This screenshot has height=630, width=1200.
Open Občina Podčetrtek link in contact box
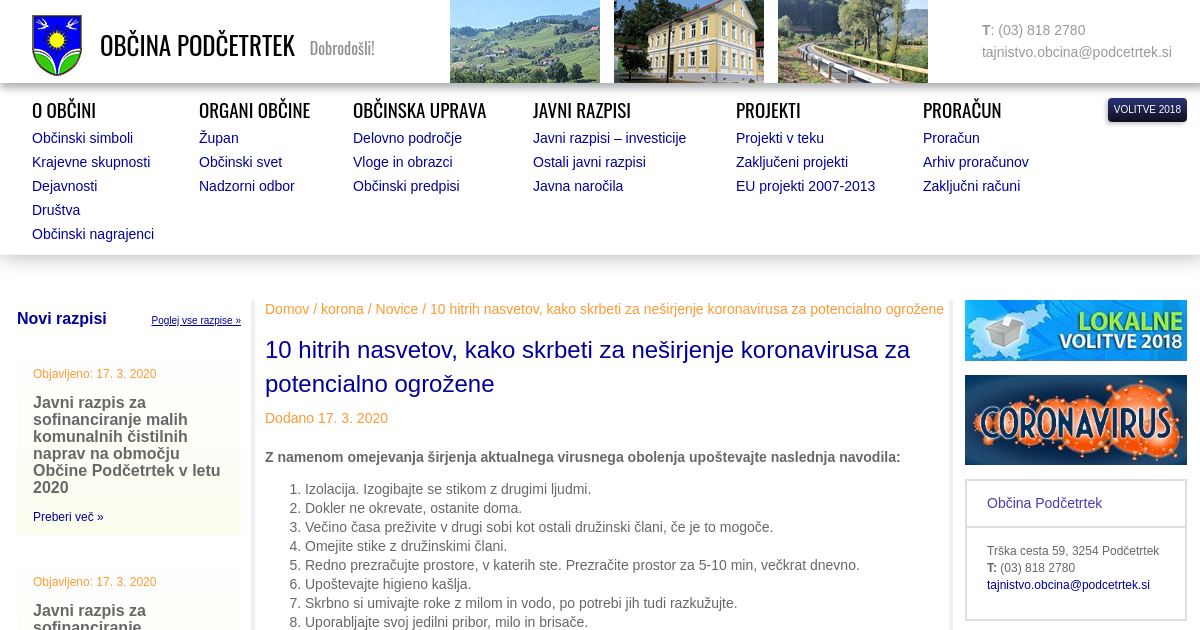point(1044,503)
